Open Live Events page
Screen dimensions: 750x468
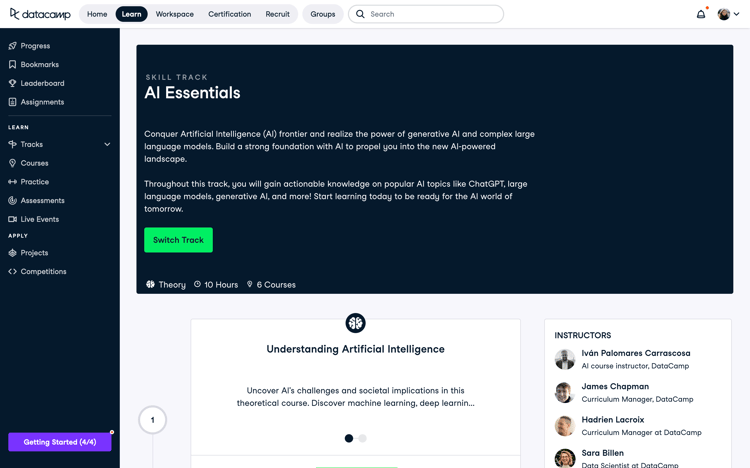[40, 219]
